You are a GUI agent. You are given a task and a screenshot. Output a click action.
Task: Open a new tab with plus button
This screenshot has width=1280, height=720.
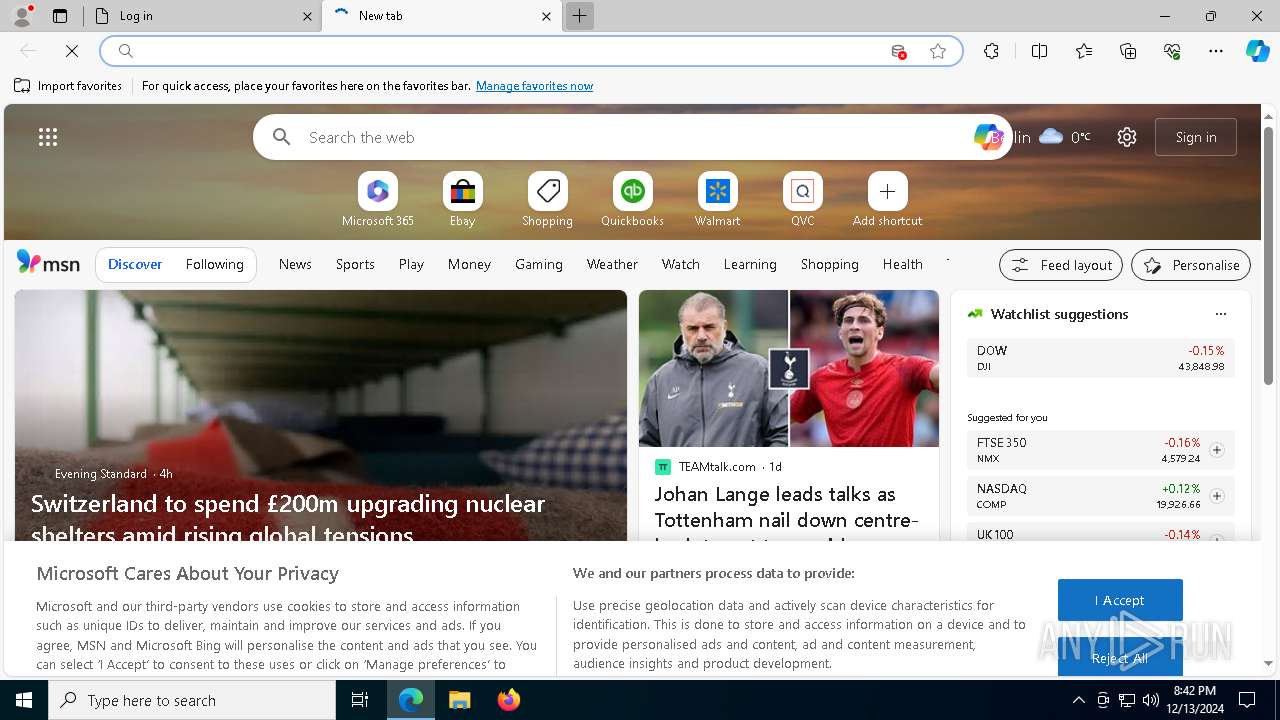[x=579, y=16]
